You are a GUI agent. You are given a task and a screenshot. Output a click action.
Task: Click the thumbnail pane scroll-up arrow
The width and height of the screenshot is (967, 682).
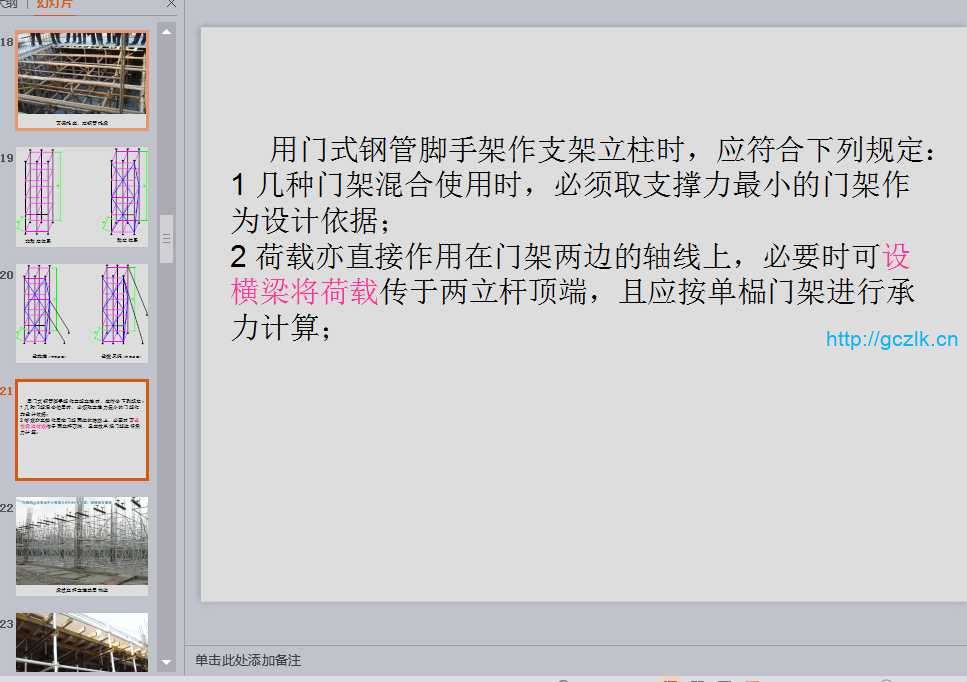click(x=167, y=31)
